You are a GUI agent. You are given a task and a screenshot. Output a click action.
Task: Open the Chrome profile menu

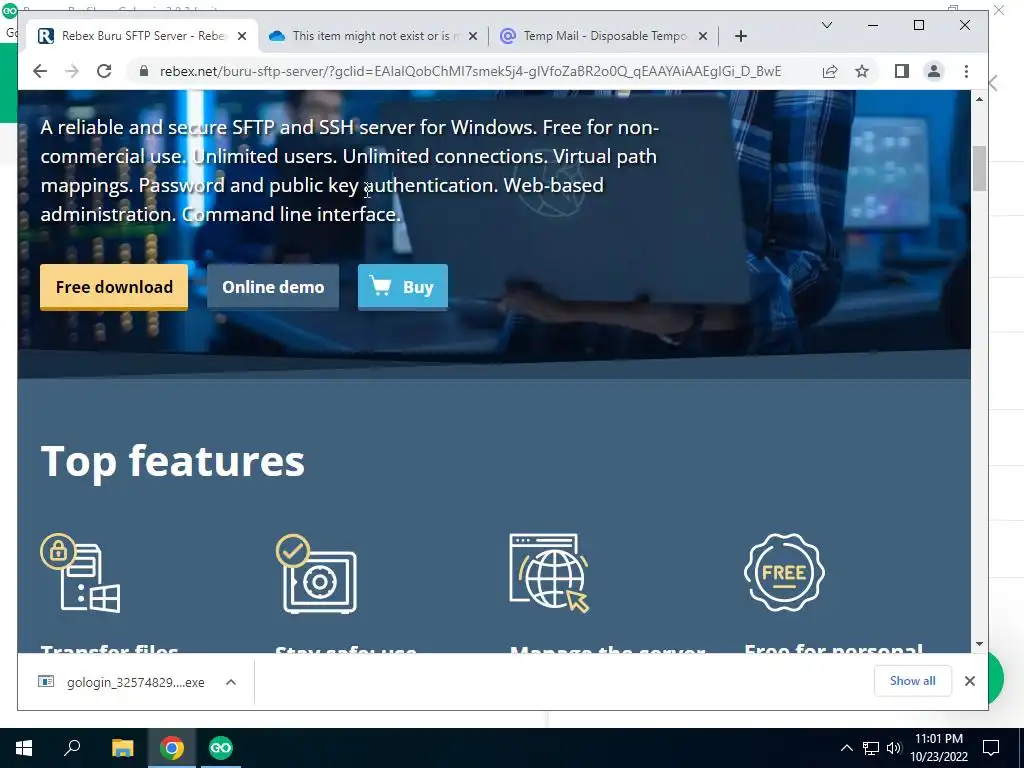click(x=934, y=71)
